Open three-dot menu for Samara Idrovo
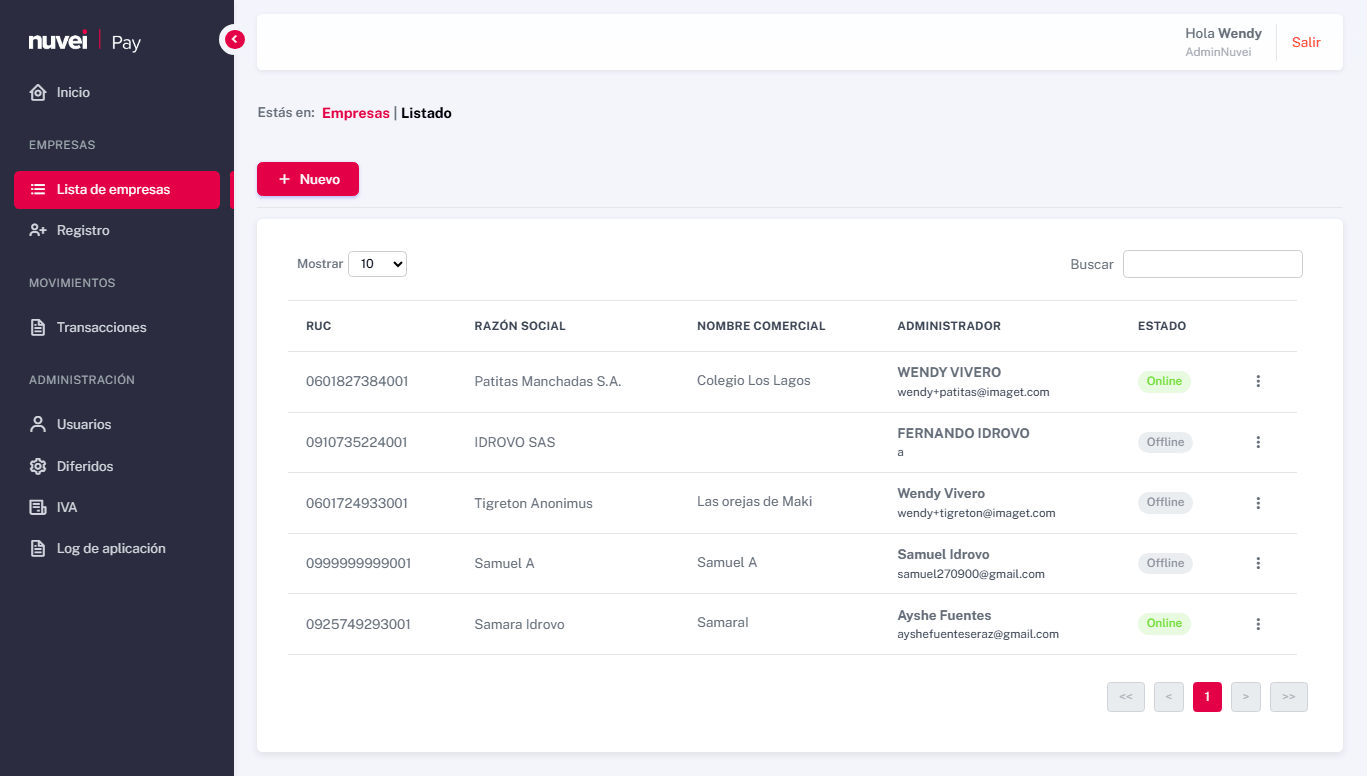Viewport: 1368px width, 776px height. 1258,623
